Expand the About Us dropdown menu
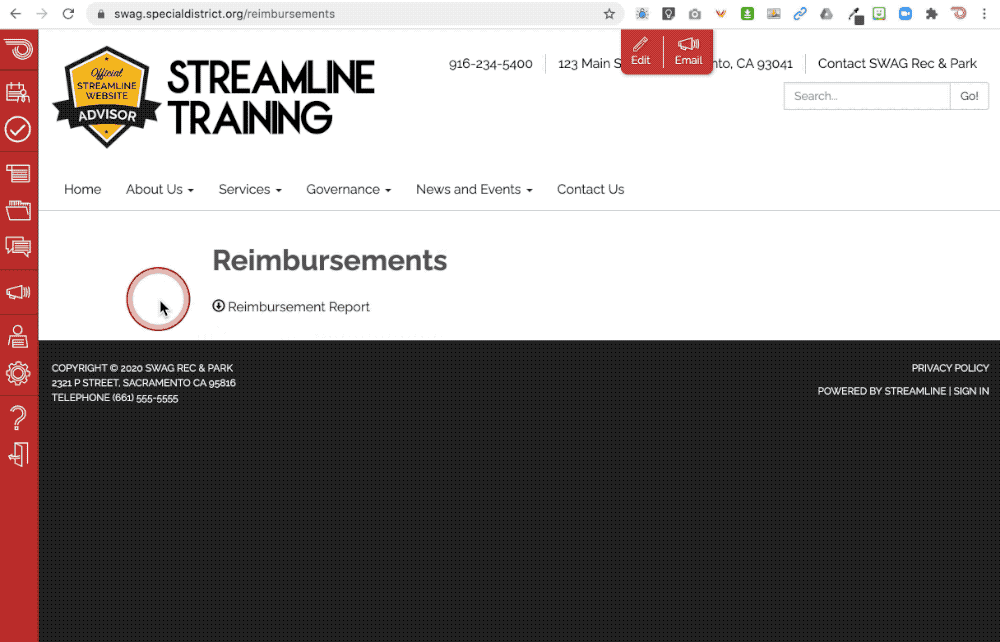 pos(159,189)
